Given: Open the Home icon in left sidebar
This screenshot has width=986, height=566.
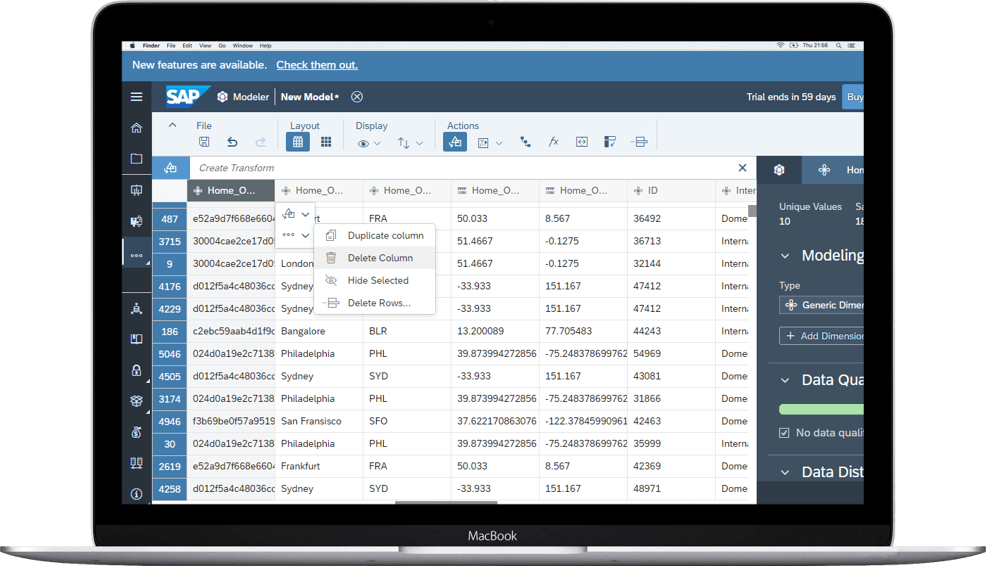Looking at the screenshot, I should [137, 128].
